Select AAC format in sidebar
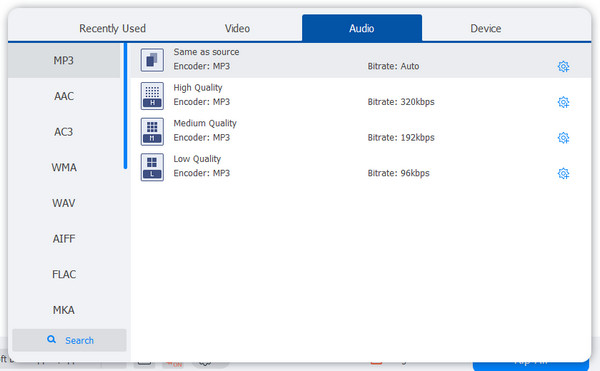This screenshot has height=371, width=600. point(64,96)
